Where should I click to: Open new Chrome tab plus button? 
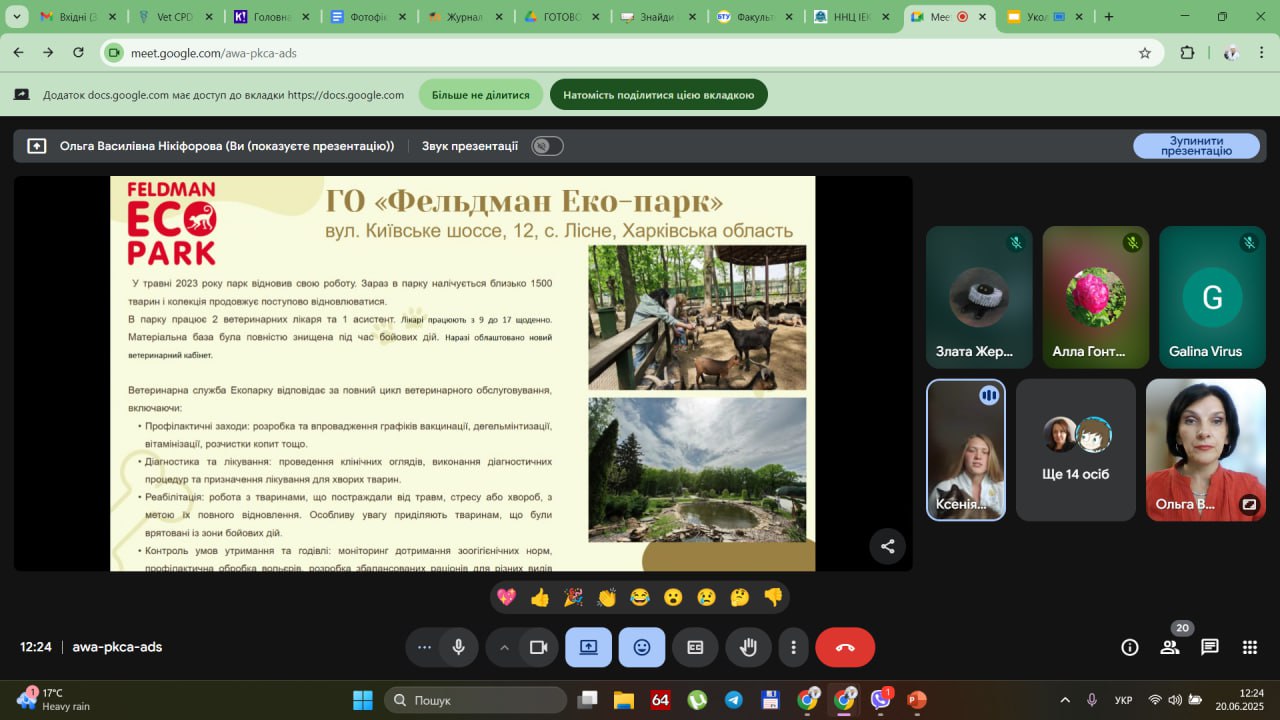pyautogui.click(x=1108, y=17)
